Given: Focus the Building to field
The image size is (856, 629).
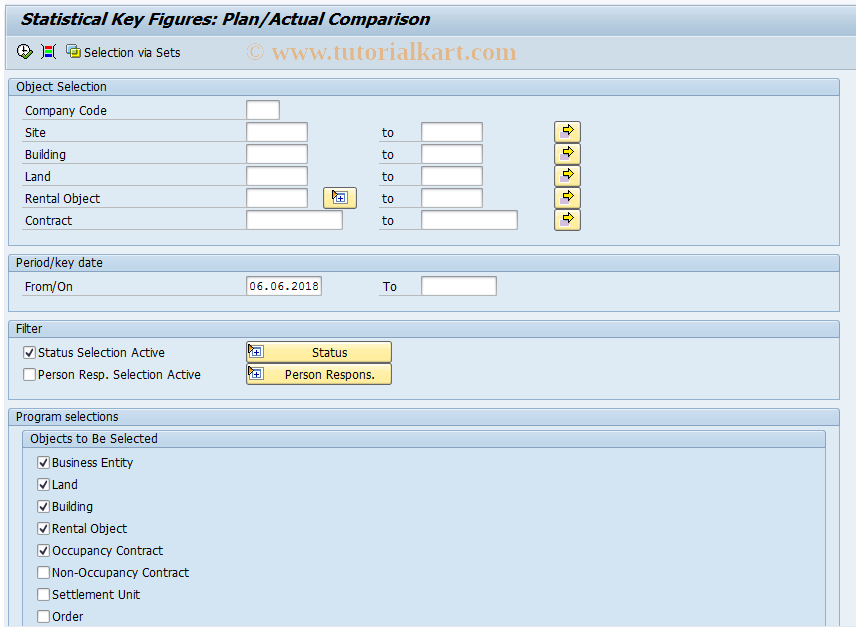Looking at the screenshot, I should point(451,154).
